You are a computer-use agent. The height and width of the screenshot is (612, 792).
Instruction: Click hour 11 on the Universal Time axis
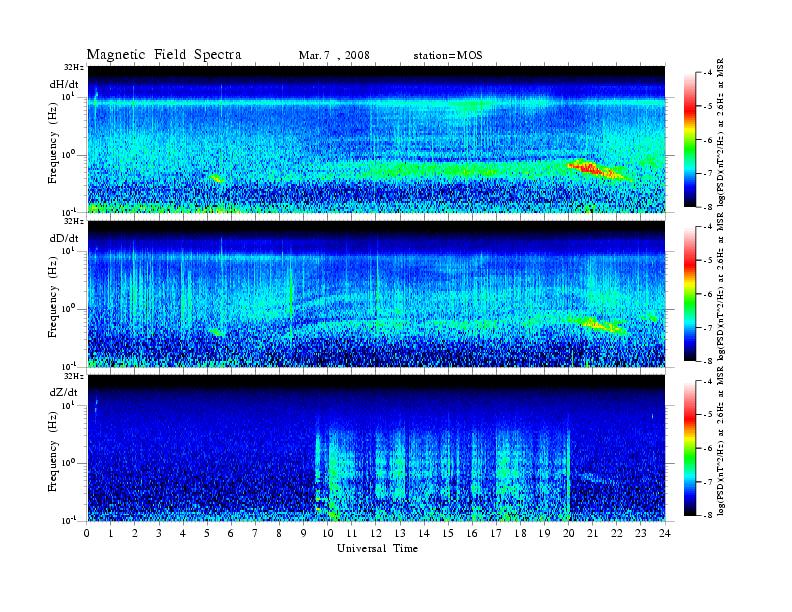352,533
